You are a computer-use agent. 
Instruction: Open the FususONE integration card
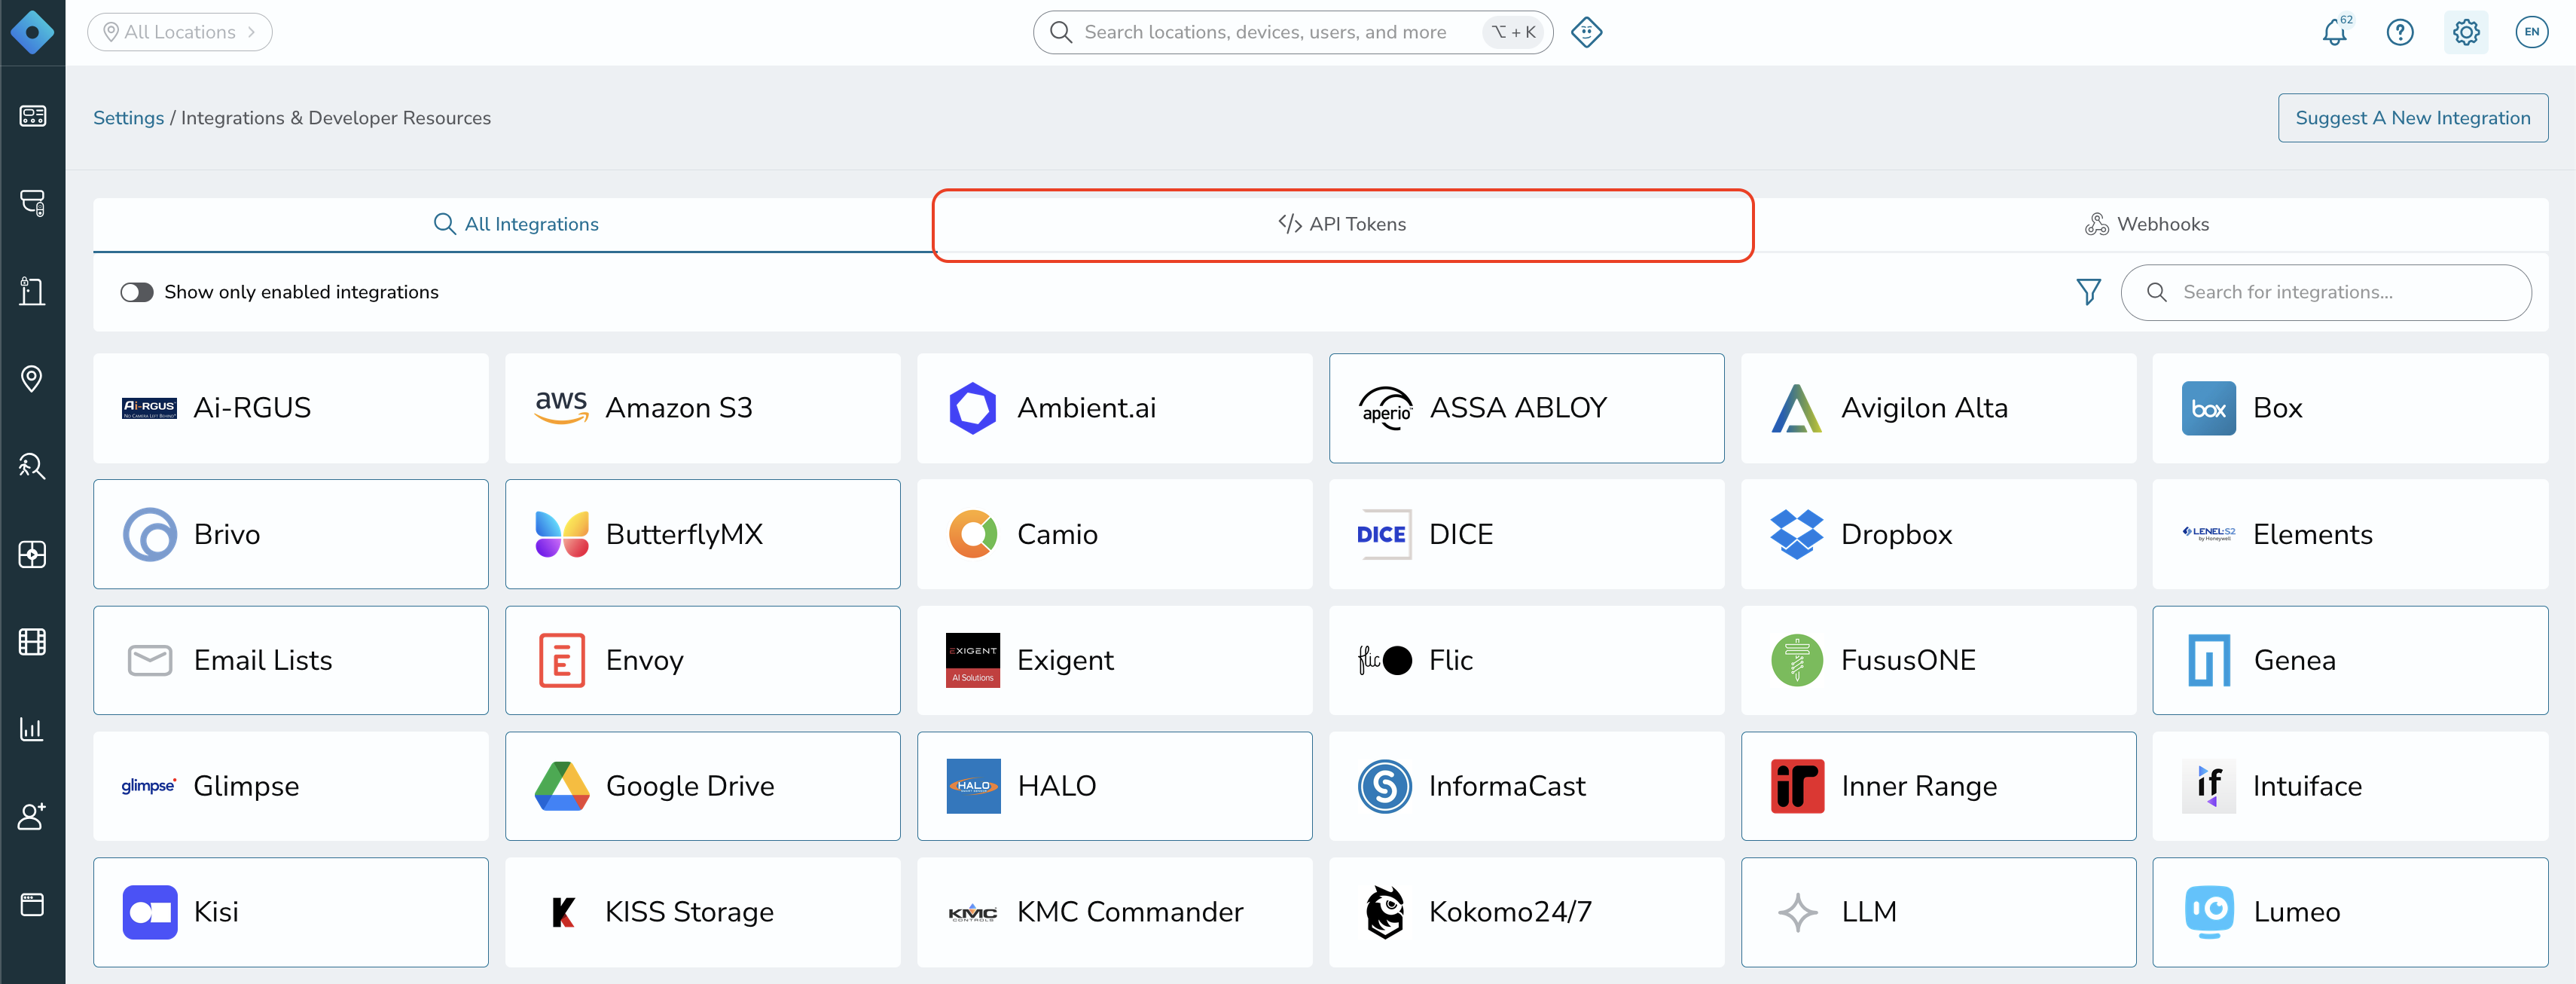coord(1939,660)
